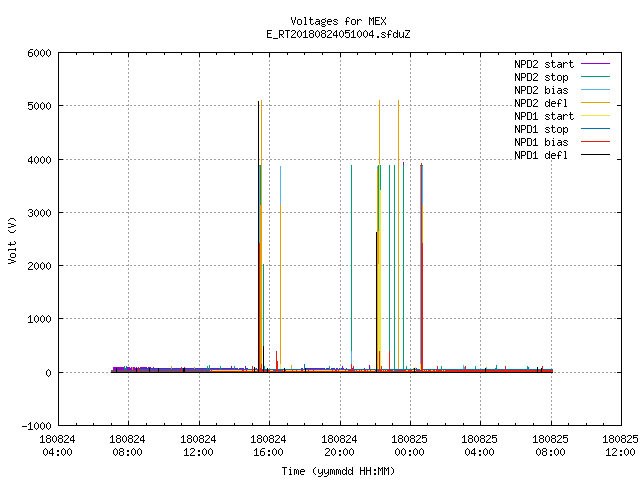This screenshot has height=480, width=640.
Task: Click the '180824 20:00' x-axis tick label
Action: pyautogui.click(x=339, y=446)
